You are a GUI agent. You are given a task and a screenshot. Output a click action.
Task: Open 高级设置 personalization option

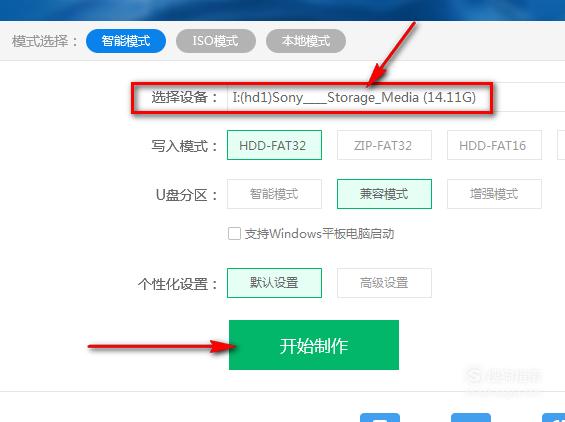[x=384, y=283]
